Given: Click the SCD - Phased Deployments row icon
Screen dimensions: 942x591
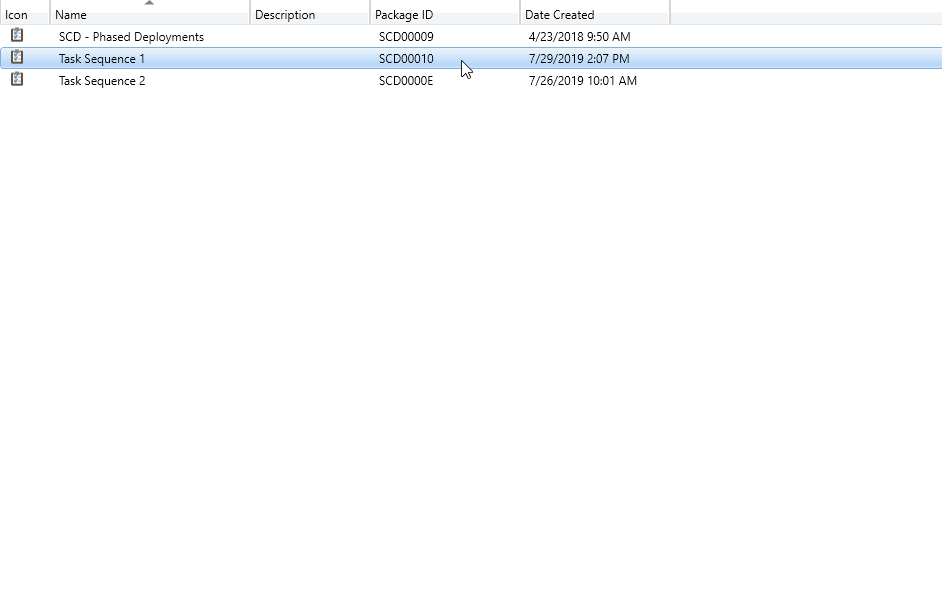Looking at the screenshot, I should tap(17, 35).
